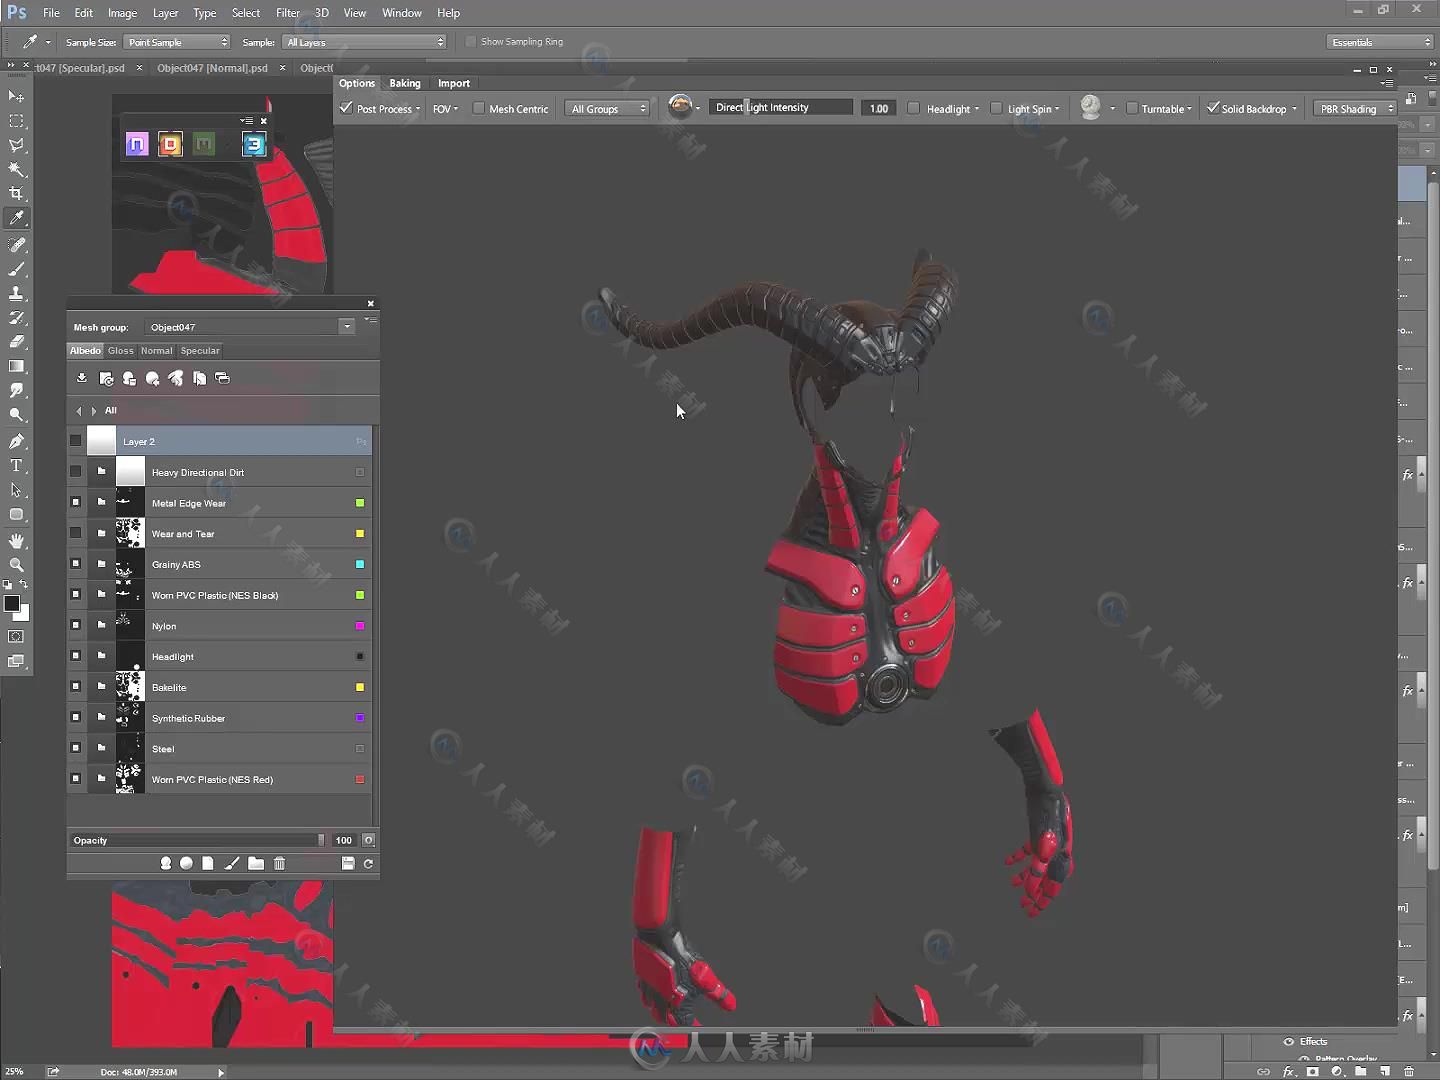Open the DDO plugin icon
The width and height of the screenshot is (1440, 1080).
click(170, 144)
